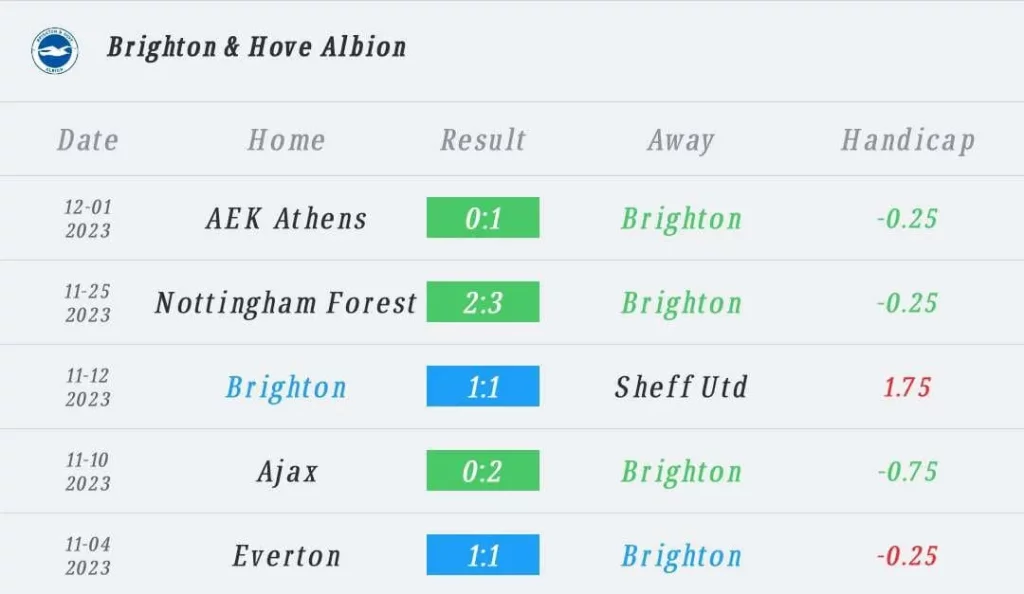Select the Handicap column header

908,141
